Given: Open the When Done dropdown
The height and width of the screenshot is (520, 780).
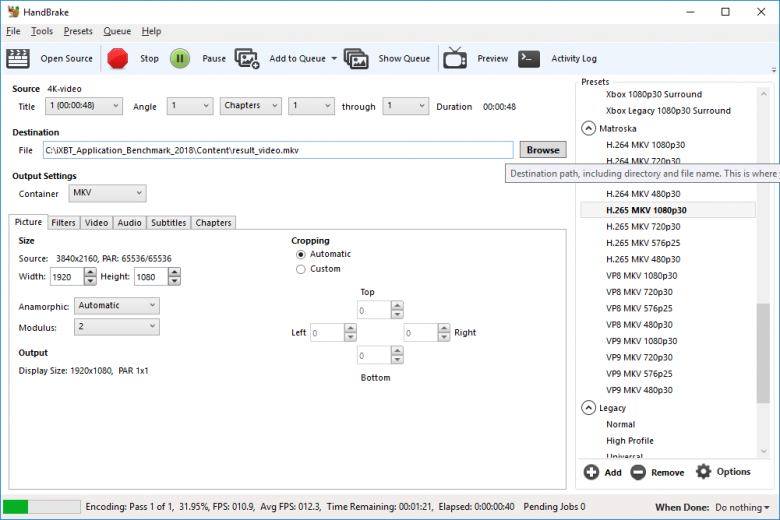Looking at the screenshot, I should coord(742,508).
